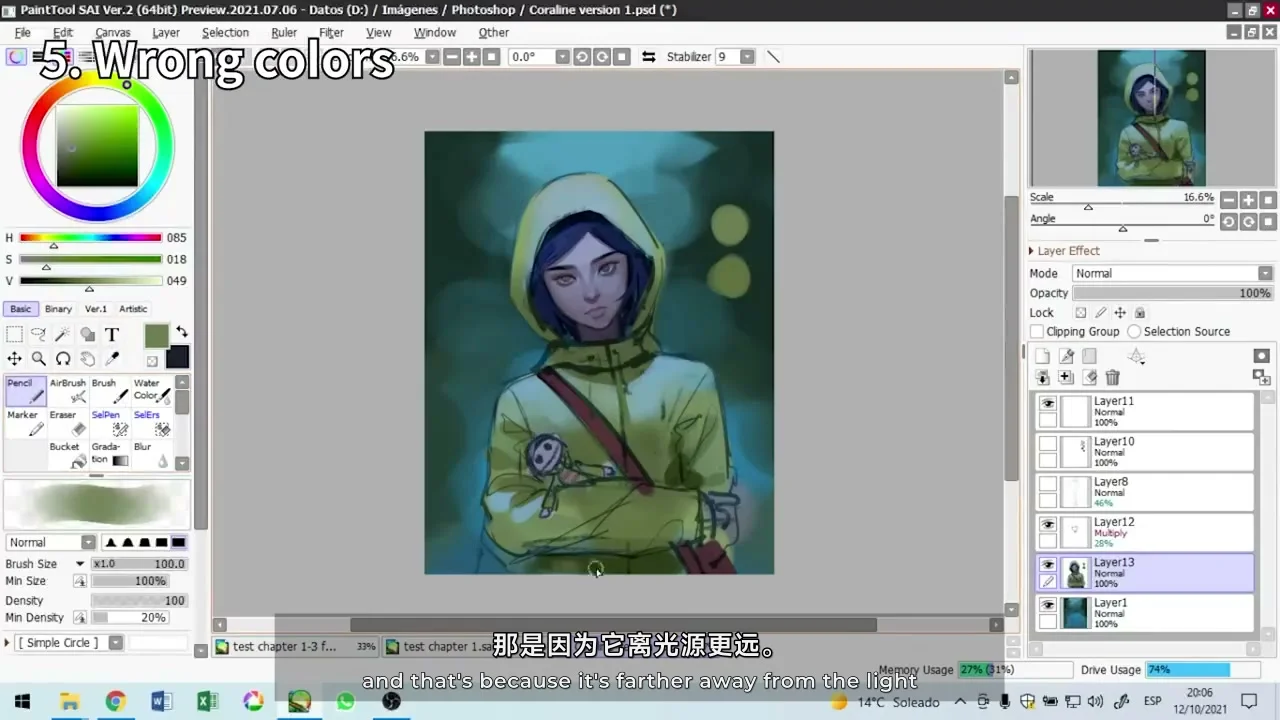
Task: Open the Filter menu
Action: coord(331,33)
